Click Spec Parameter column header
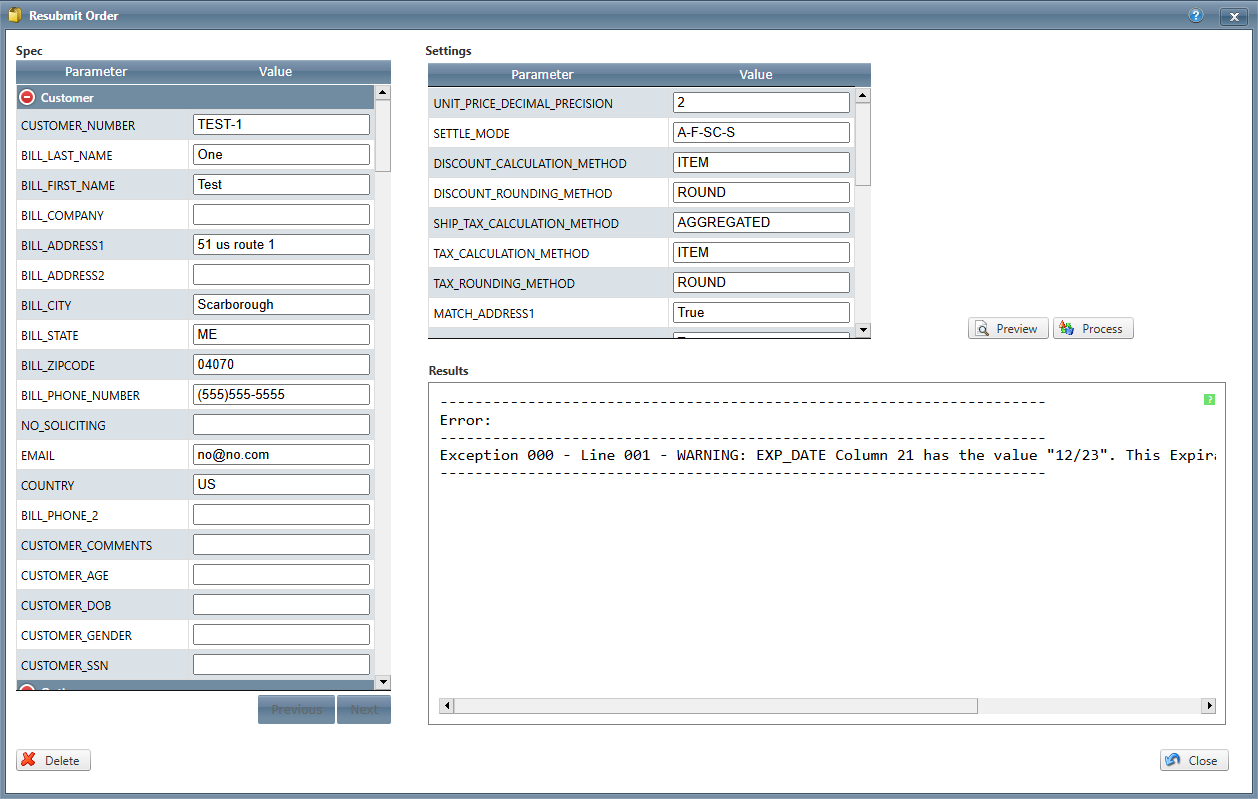 [97, 71]
